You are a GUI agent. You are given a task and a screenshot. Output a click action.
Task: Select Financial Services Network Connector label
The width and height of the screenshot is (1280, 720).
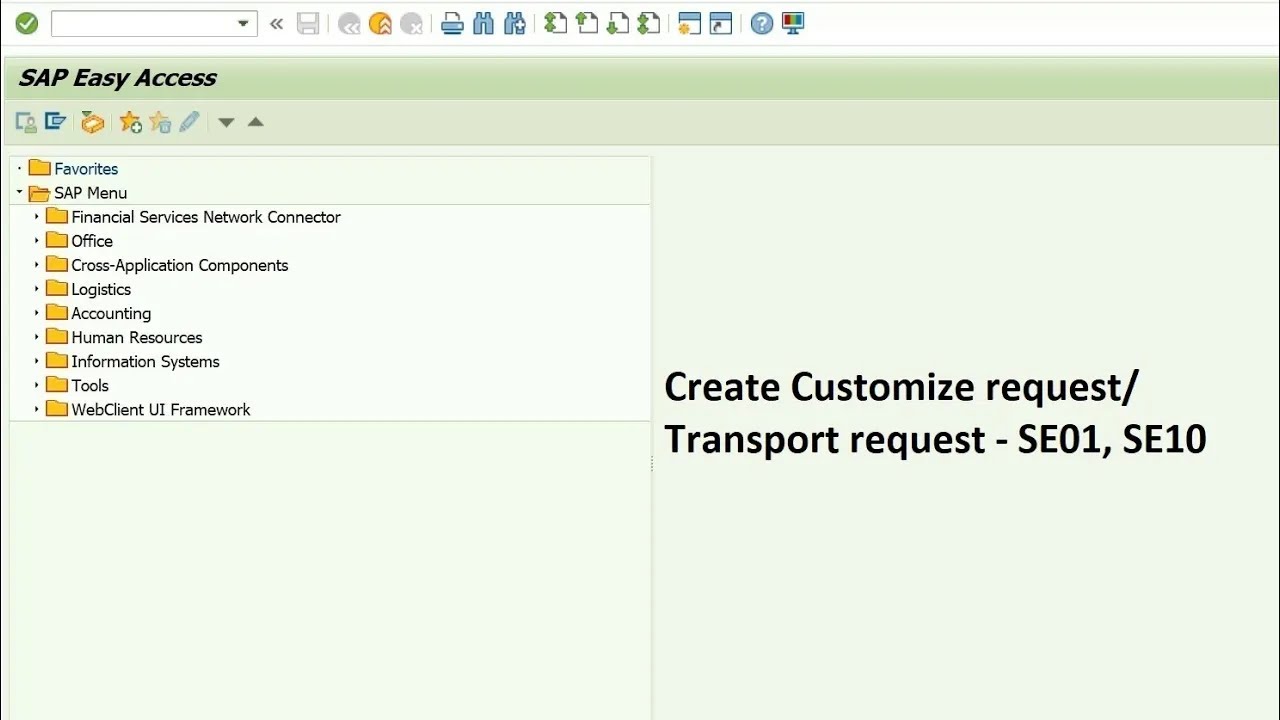point(206,217)
